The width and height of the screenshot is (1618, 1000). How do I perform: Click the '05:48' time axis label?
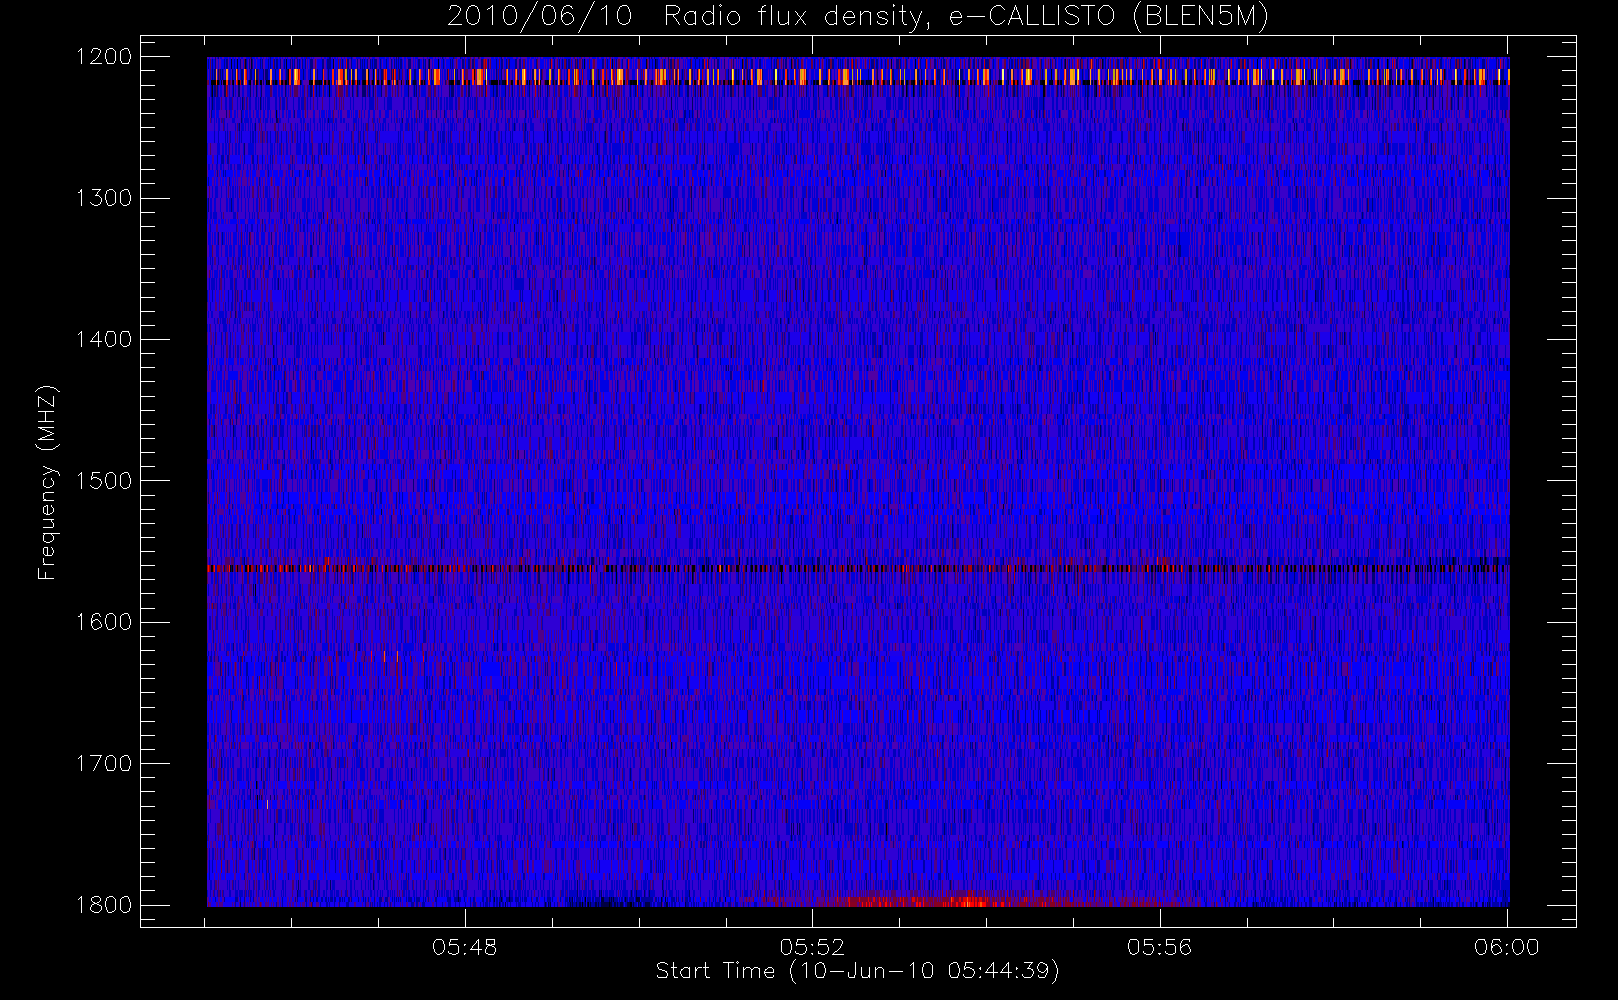465,947
